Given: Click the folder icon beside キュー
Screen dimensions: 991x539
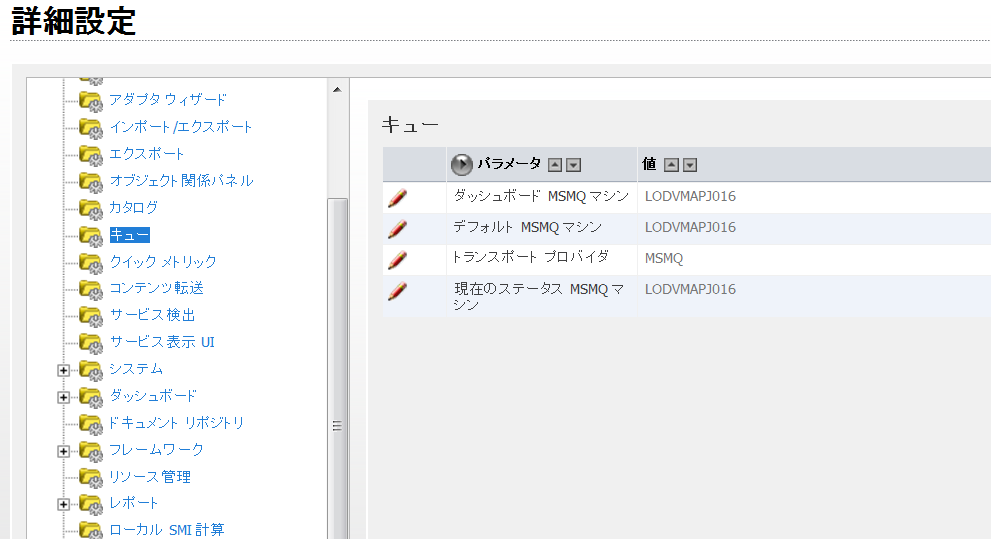Looking at the screenshot, I should [91, 236].
